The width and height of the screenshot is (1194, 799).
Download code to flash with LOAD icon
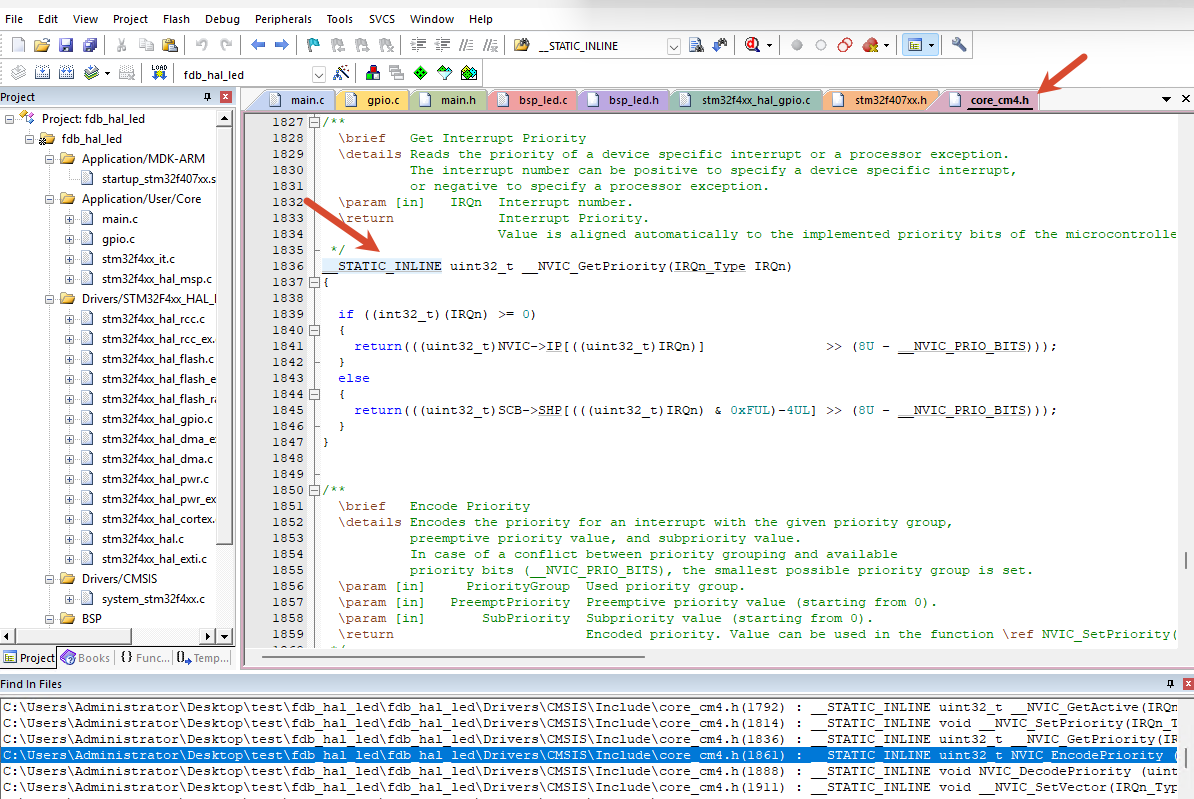point(159,73)
